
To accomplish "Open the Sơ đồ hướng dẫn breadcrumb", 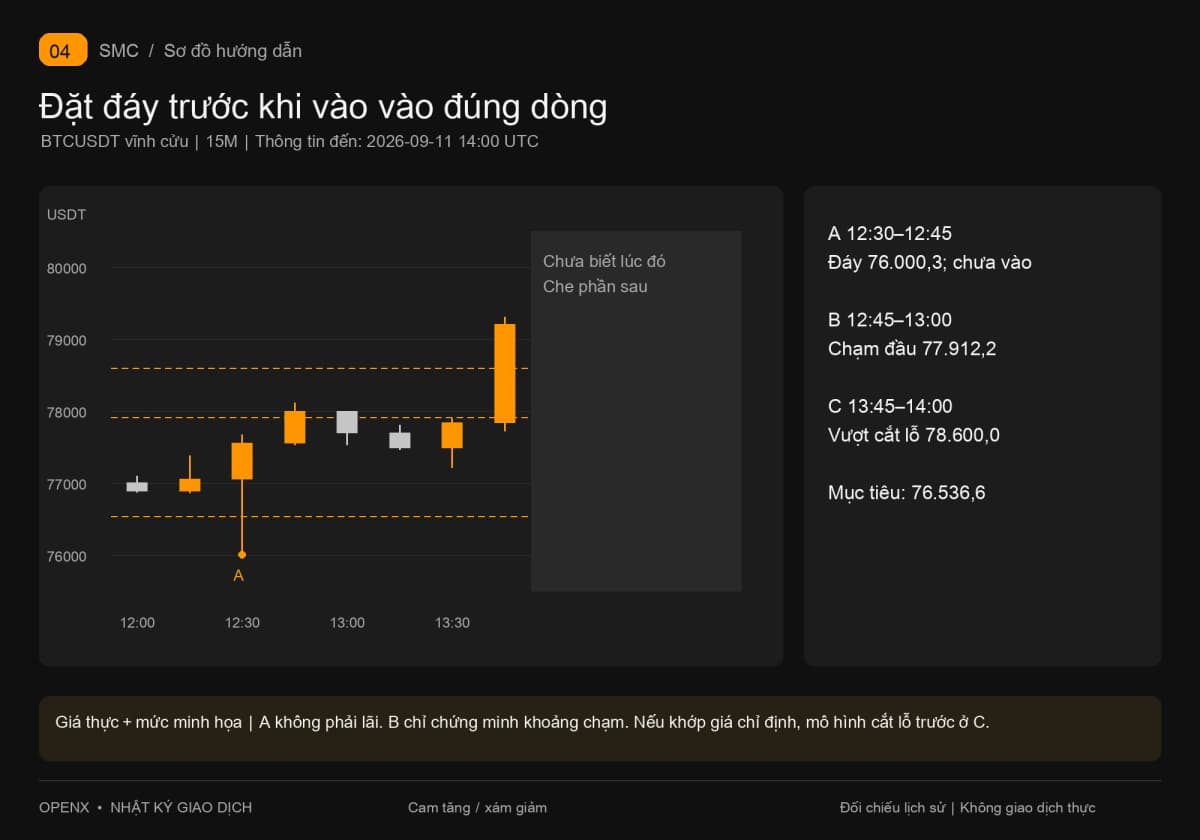I will [x=233, y=51].
